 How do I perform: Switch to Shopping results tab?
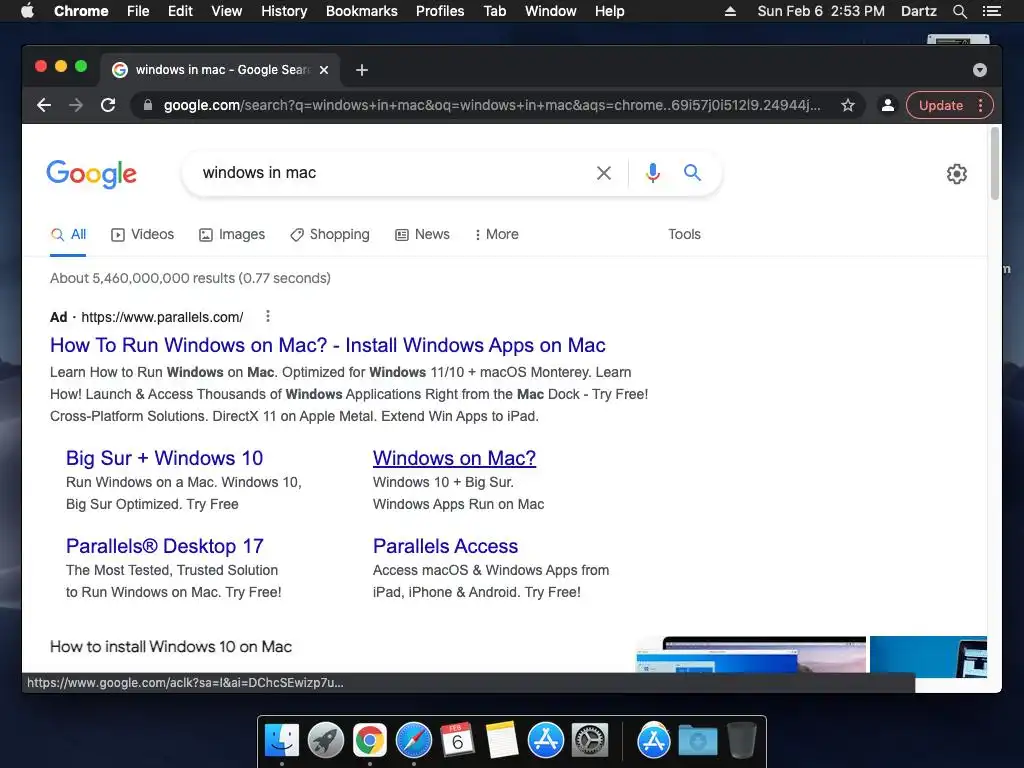click(x=330, y=234)
